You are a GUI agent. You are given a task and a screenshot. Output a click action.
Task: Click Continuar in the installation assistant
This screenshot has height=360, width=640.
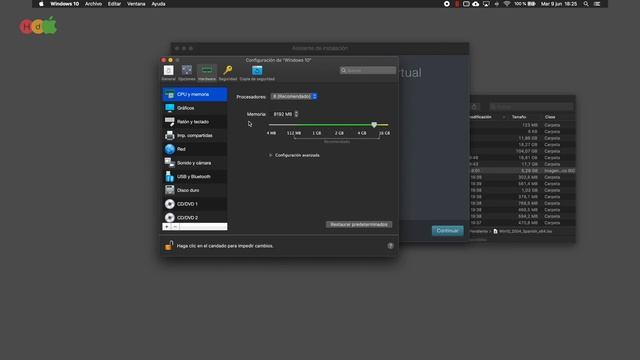point(448,231)
